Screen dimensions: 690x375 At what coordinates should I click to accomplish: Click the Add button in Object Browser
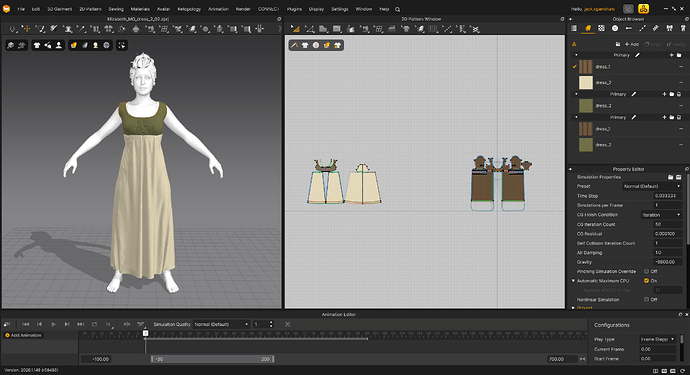pyautogui.click(x=632, y=44)
